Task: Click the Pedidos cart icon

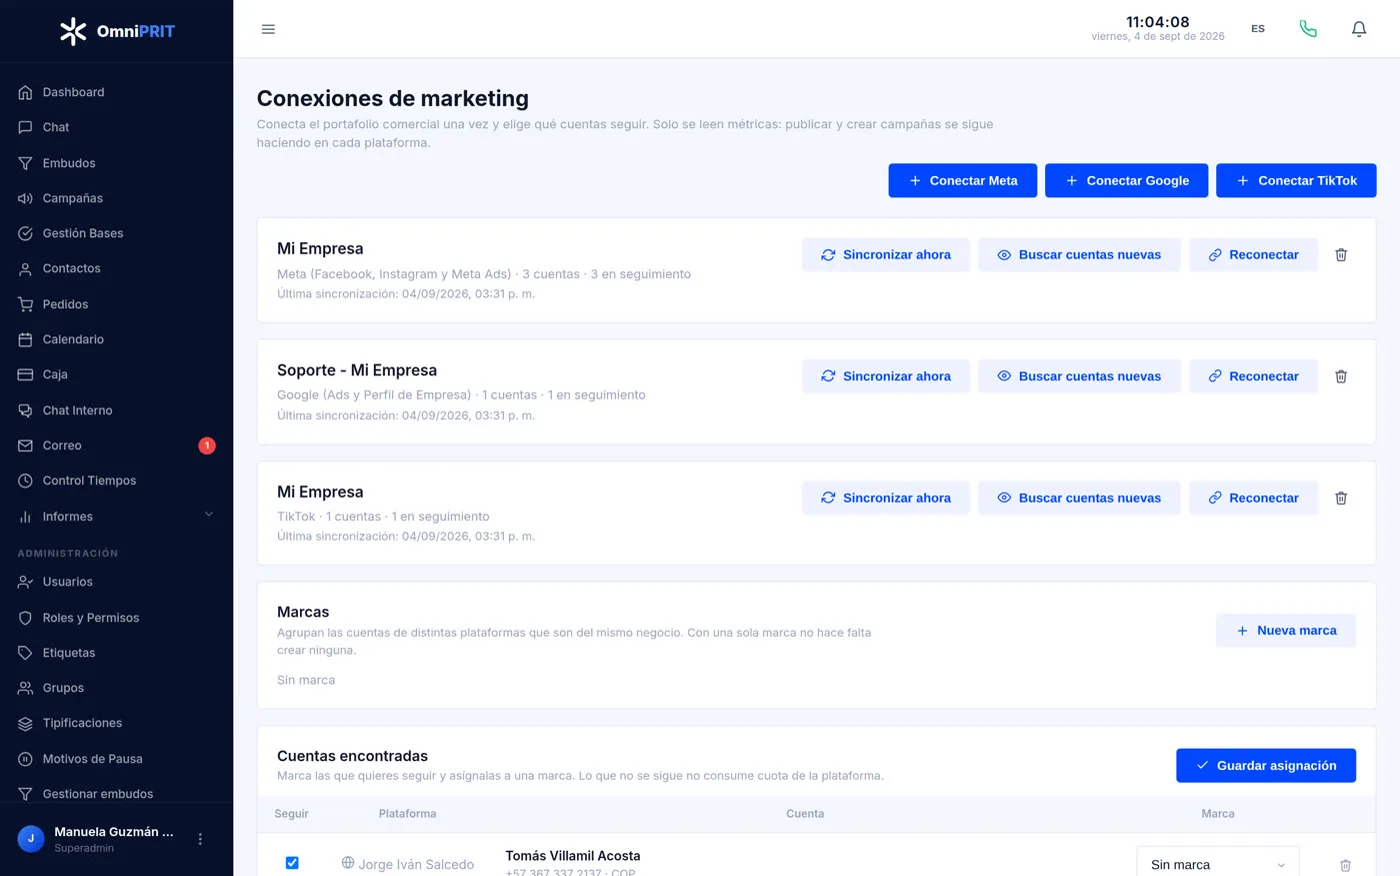Action: 25,304
